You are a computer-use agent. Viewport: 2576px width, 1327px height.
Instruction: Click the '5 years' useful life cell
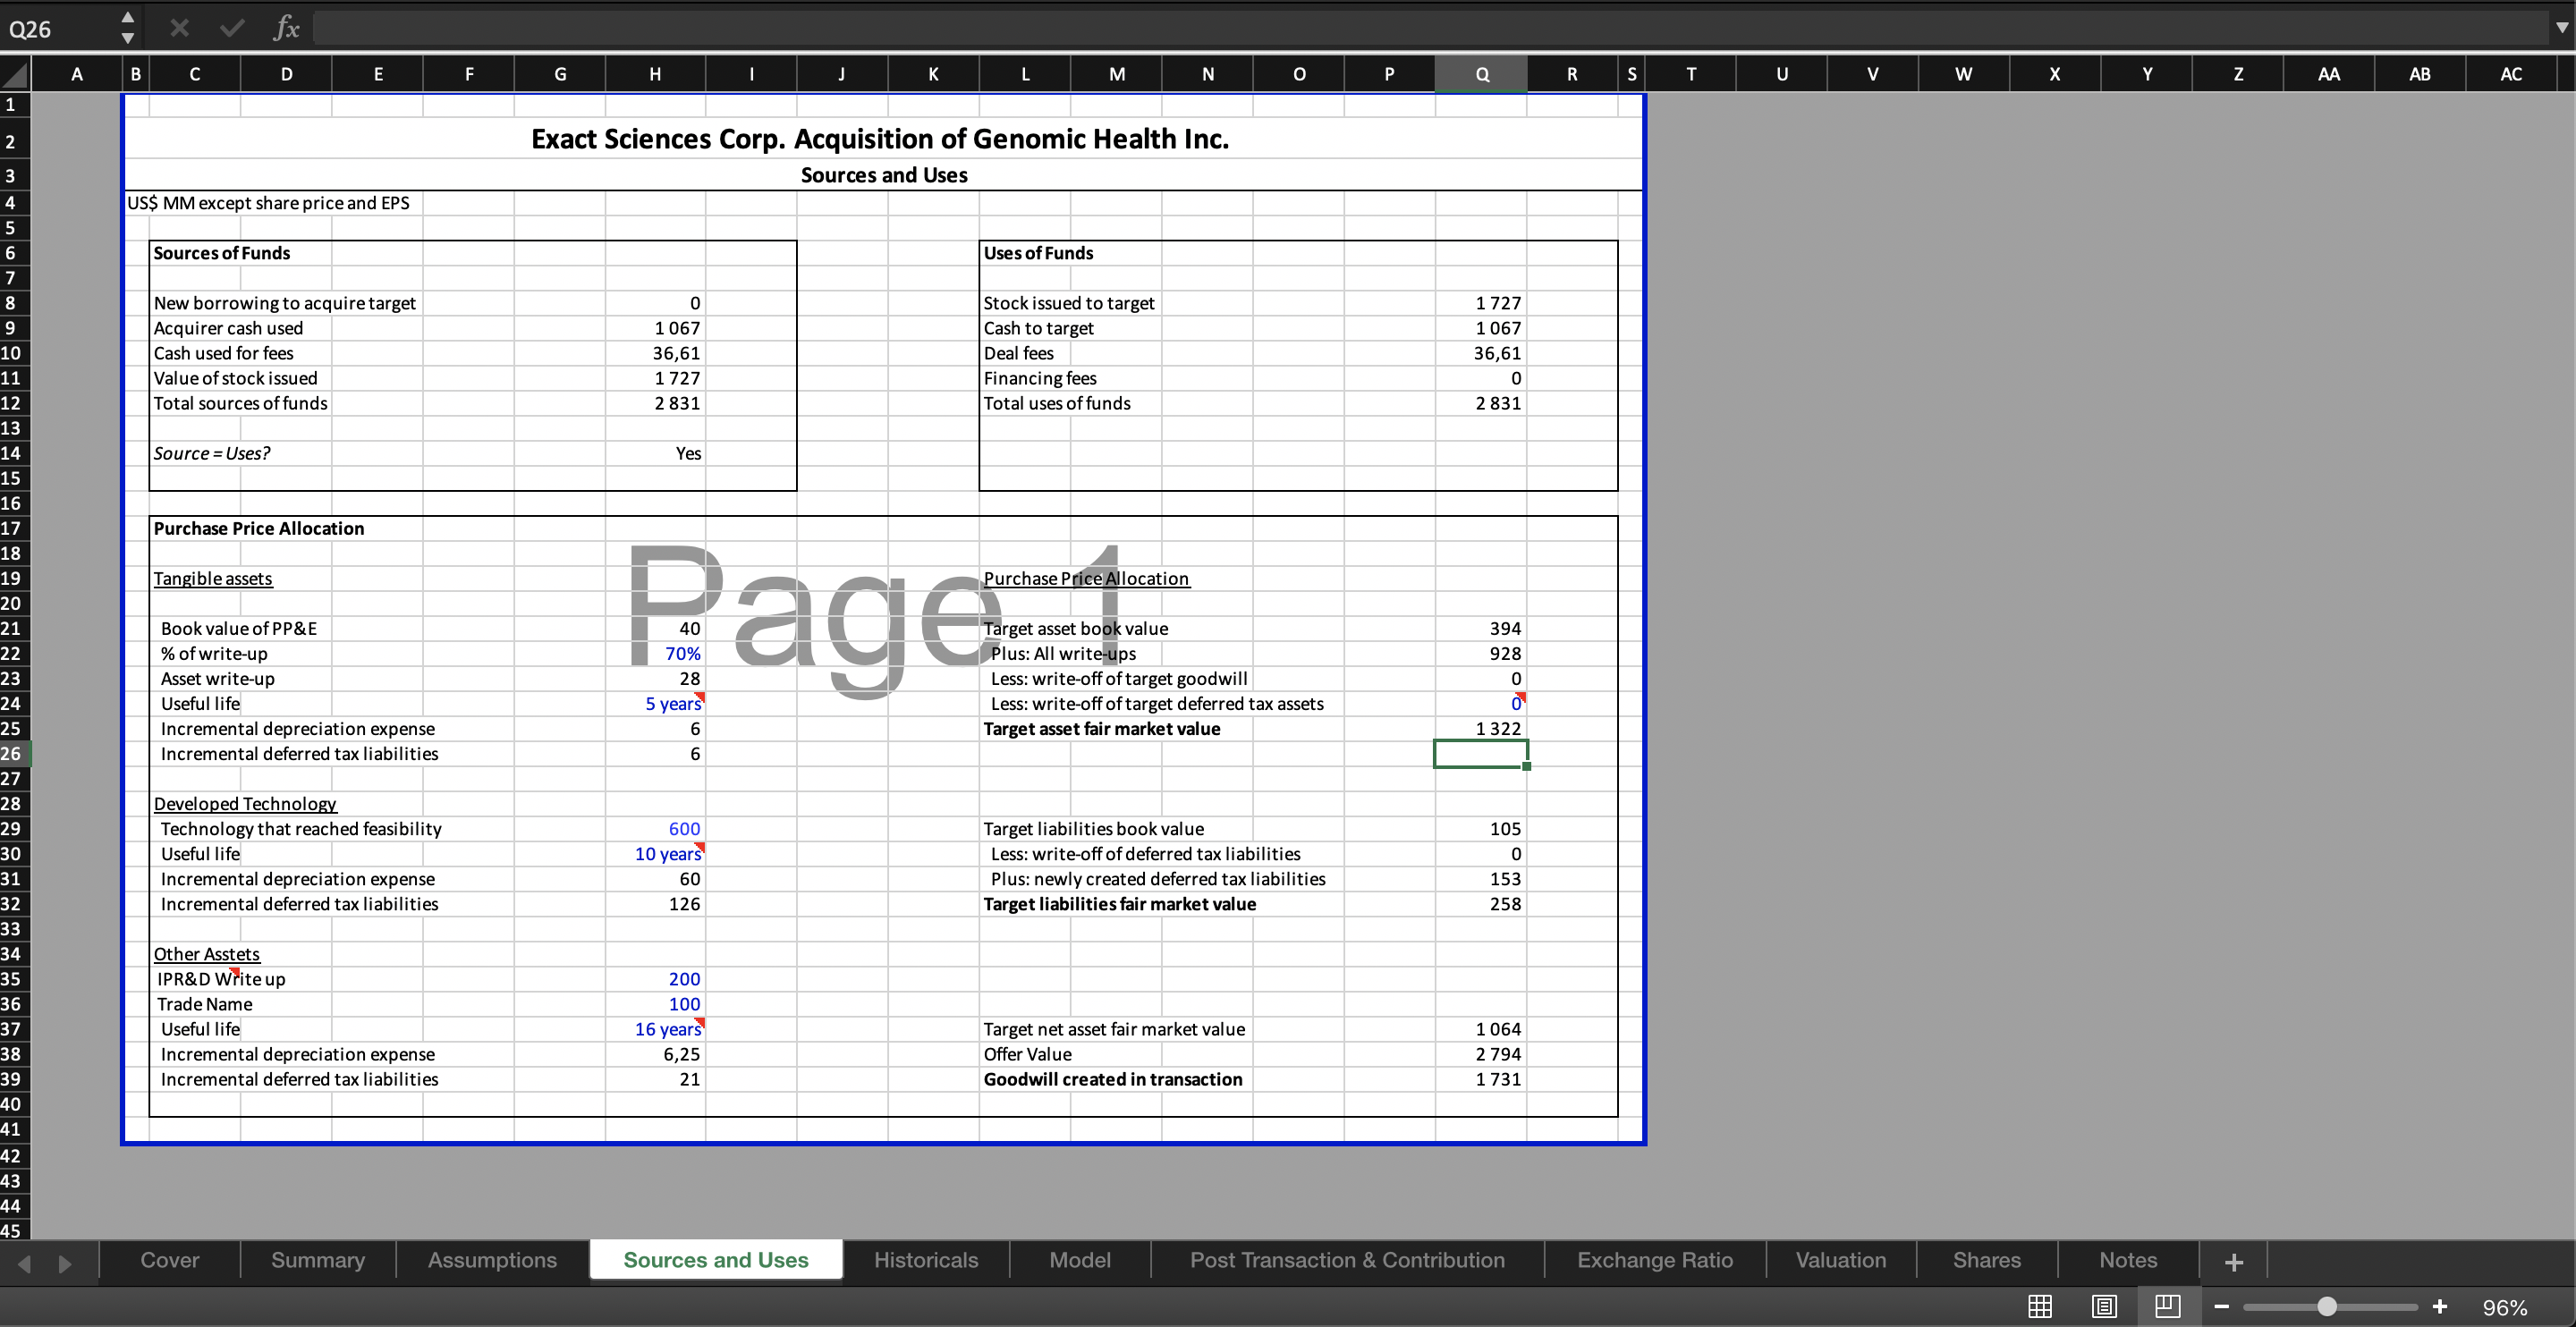[x=655, y=704]
